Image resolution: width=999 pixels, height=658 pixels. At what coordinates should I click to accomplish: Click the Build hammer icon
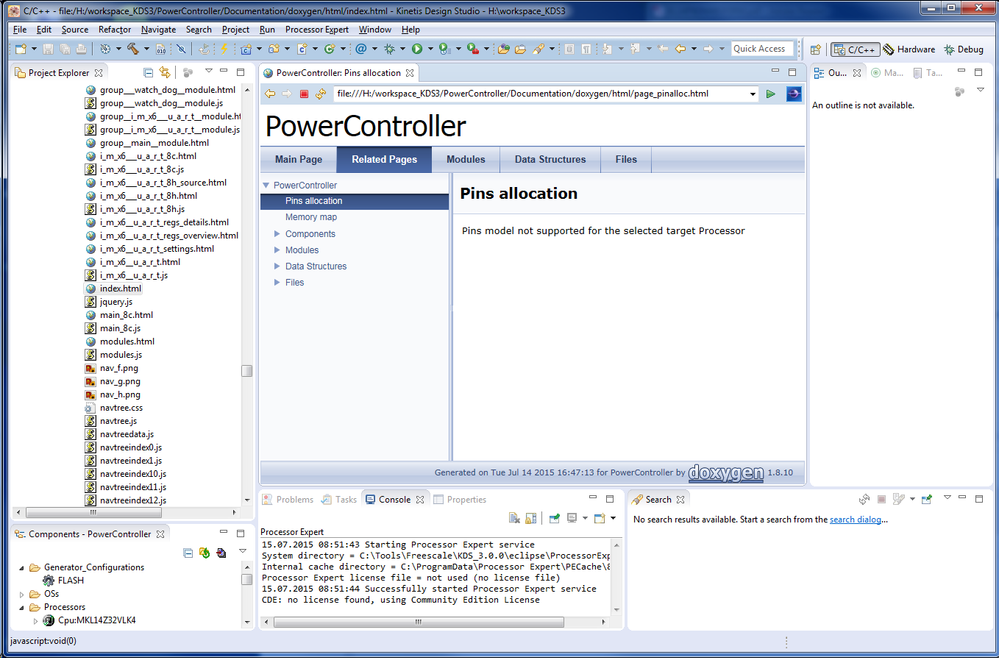coord(133,48)
